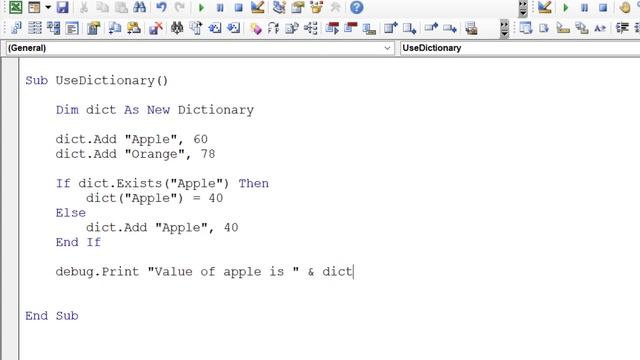Save the project with the floppy disk icon
Image resolution: width=640 pixels, height=360 pixels.
tap(62, 7)
